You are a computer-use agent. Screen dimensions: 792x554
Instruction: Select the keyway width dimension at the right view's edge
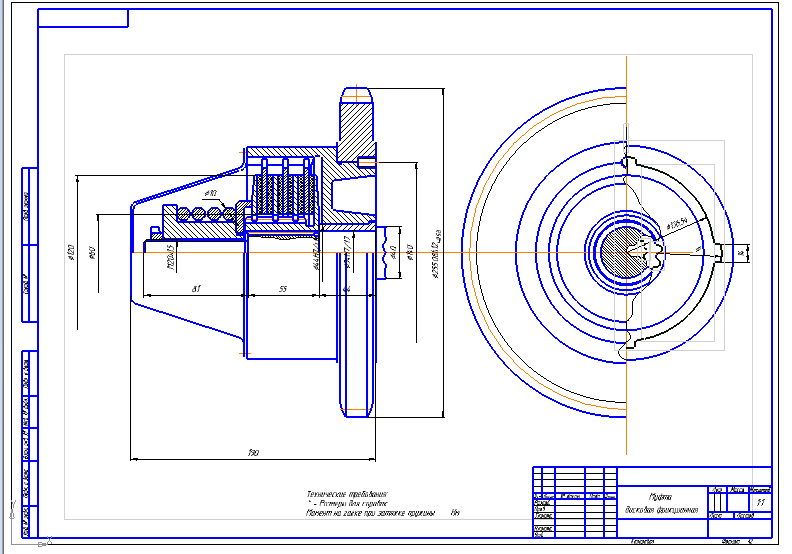pyautogui.click(x=741, y=254)
